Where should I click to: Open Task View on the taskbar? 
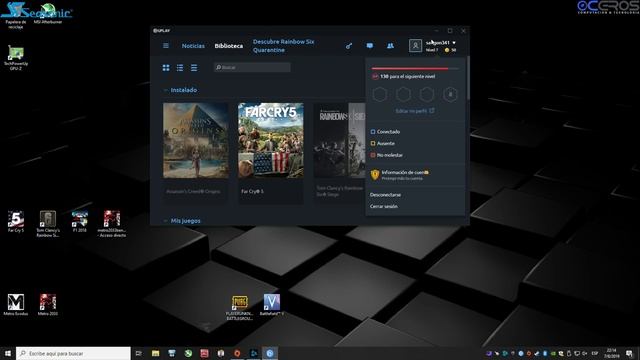click(x=138, y=353)
